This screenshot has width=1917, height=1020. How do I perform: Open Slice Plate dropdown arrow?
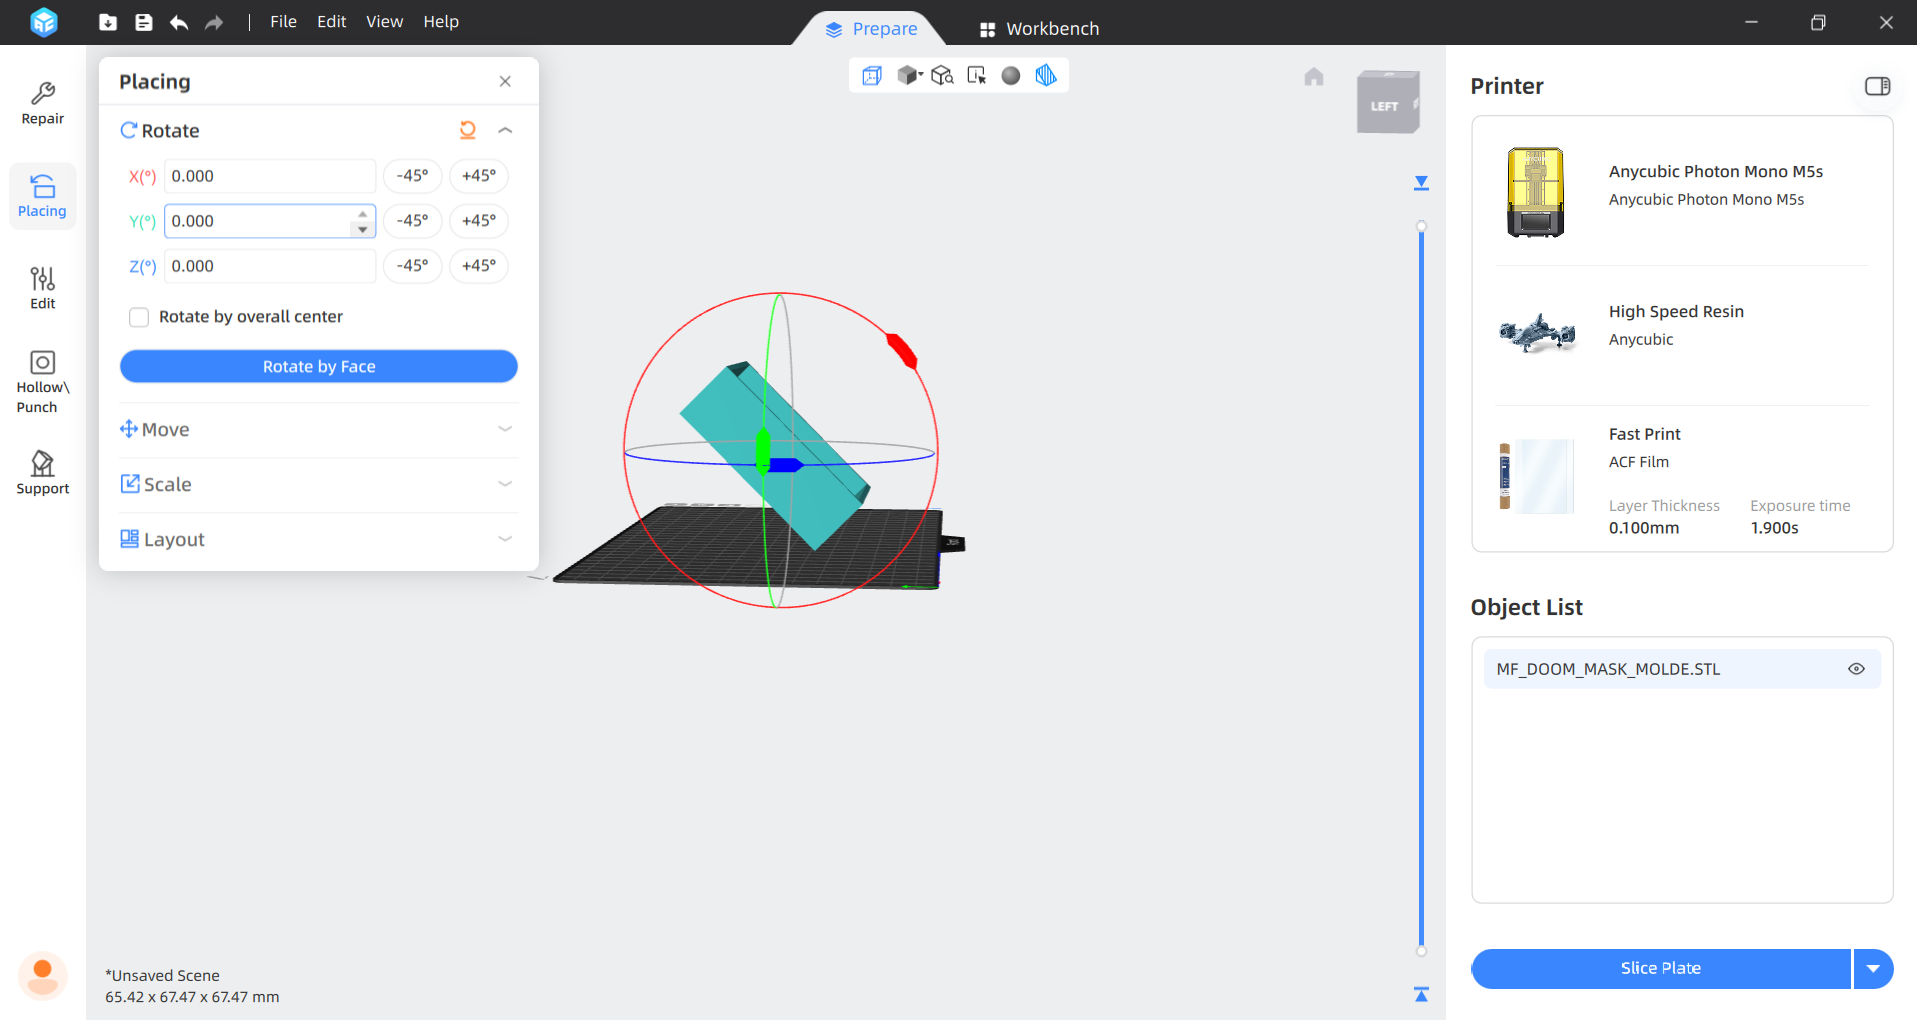pos(1873,969)
